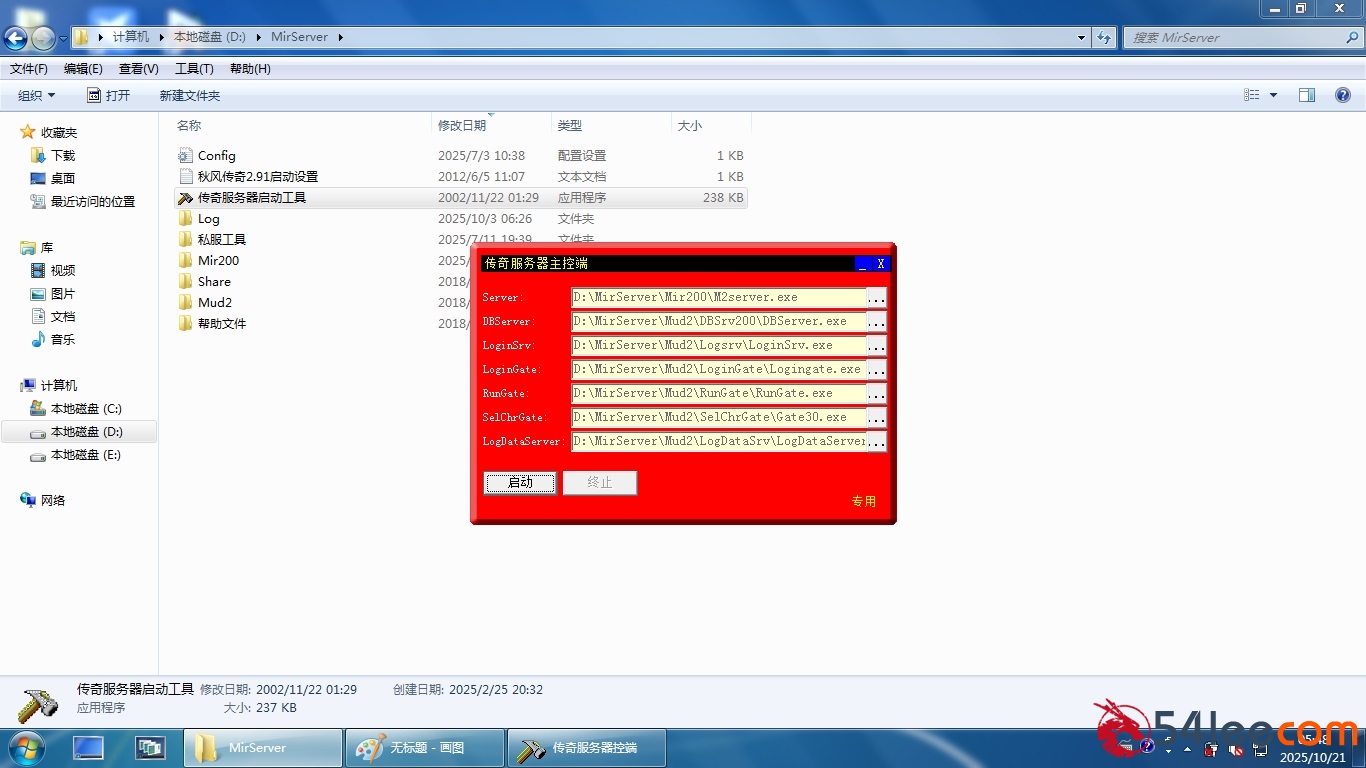The height and width of the screenshot is (768, 1366).
Task: Click the RunGate path input field
Action: [x=718, y=394]
